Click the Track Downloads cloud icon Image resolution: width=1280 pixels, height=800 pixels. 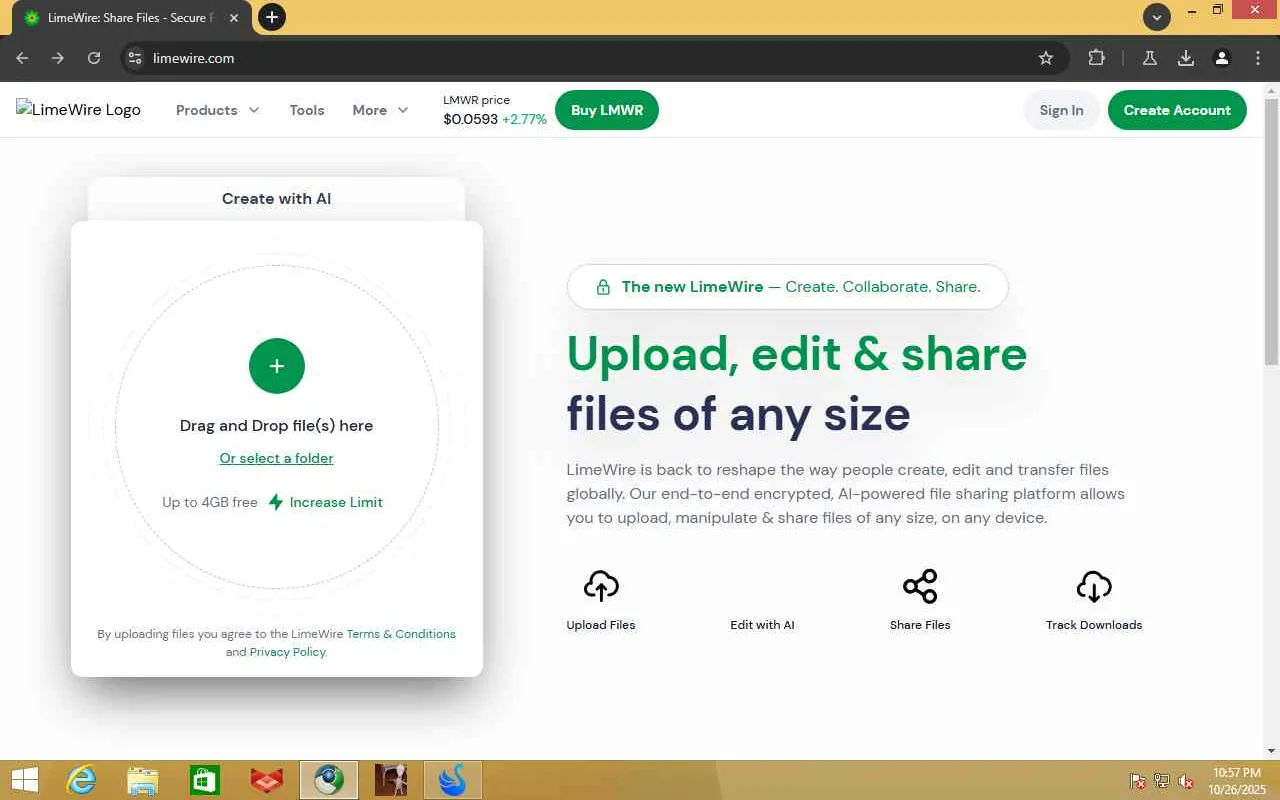[x=1094, y=586]
